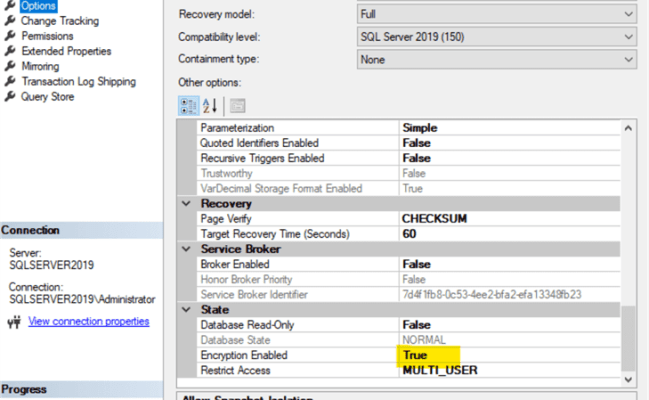
Task: Click the MULTI_USER value cell
Action: (x=440, y=370)
